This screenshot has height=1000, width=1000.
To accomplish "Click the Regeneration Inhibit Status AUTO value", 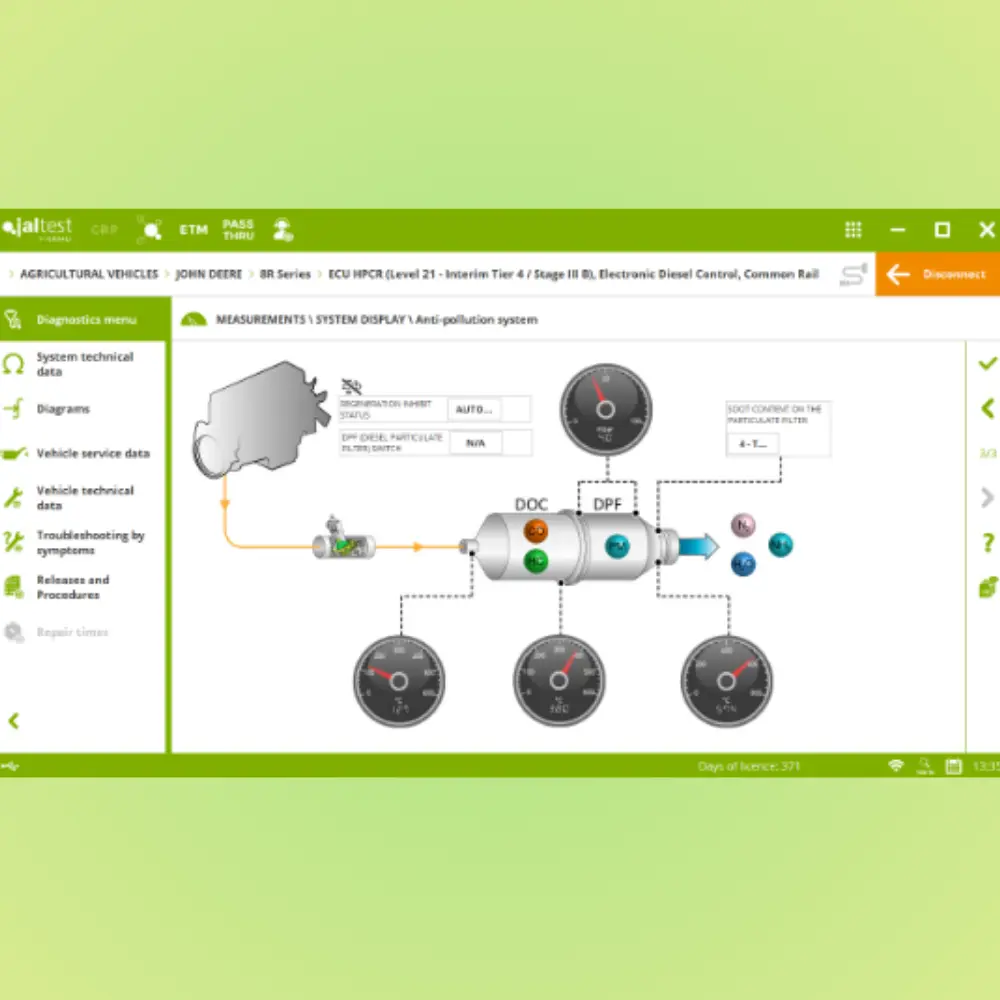I will tap(474, 409).
